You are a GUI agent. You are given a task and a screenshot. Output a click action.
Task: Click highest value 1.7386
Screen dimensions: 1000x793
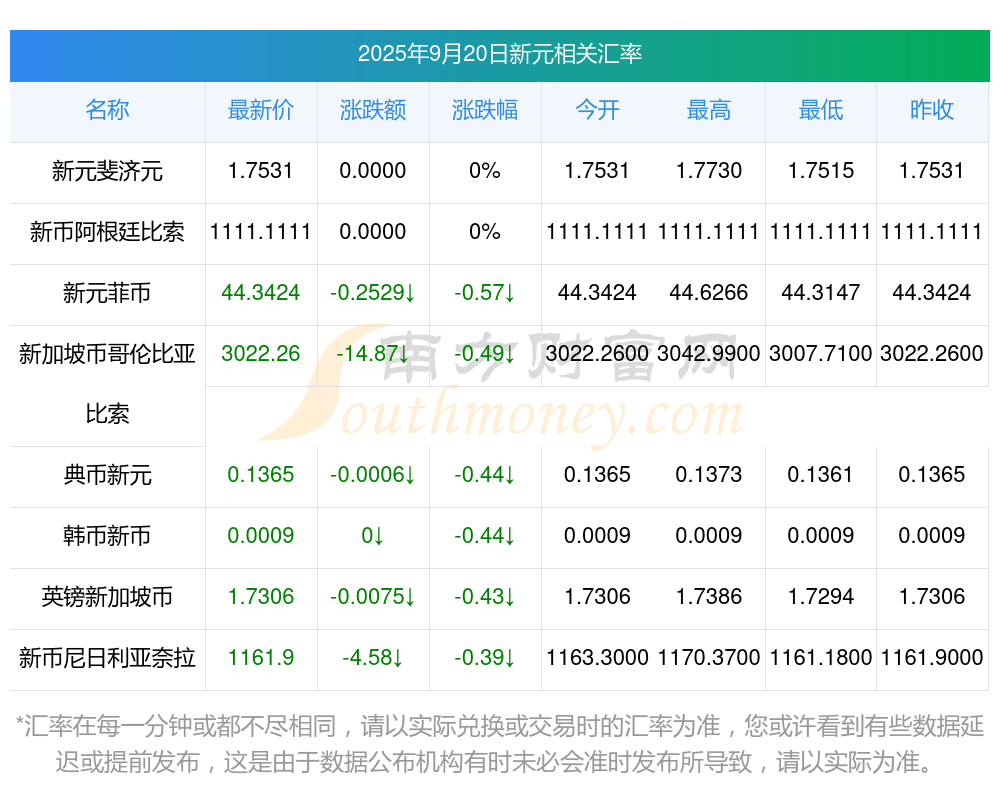[x=709, y=597]
